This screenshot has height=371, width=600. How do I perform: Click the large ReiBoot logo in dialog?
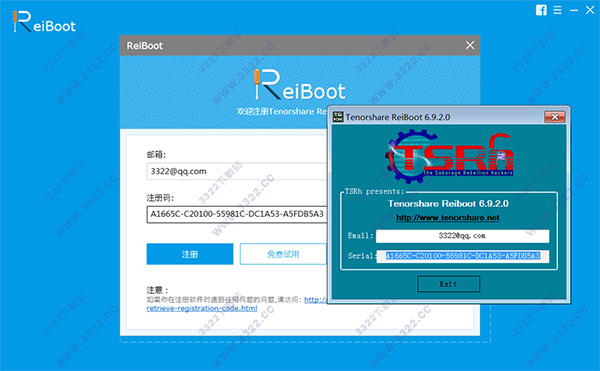coord(300,85)
